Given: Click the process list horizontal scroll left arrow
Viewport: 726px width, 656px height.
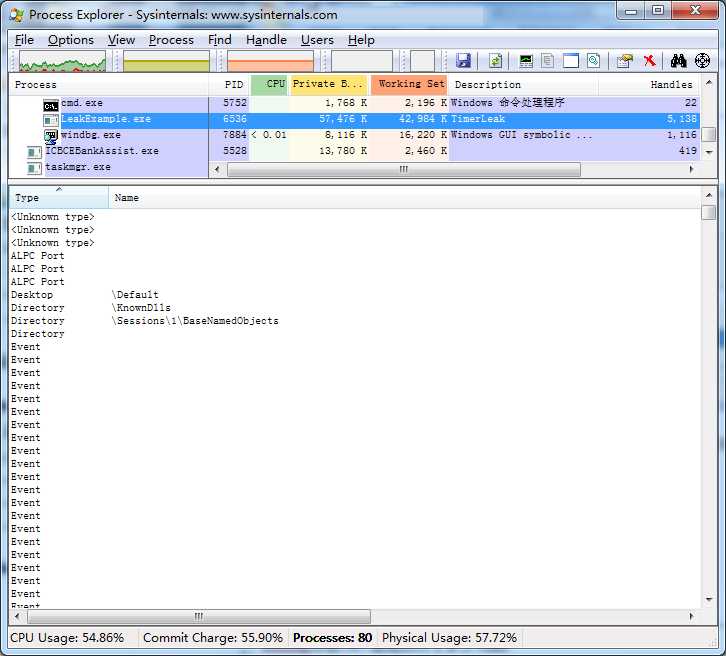Looking at the screenshot, I should pos(217,169).
